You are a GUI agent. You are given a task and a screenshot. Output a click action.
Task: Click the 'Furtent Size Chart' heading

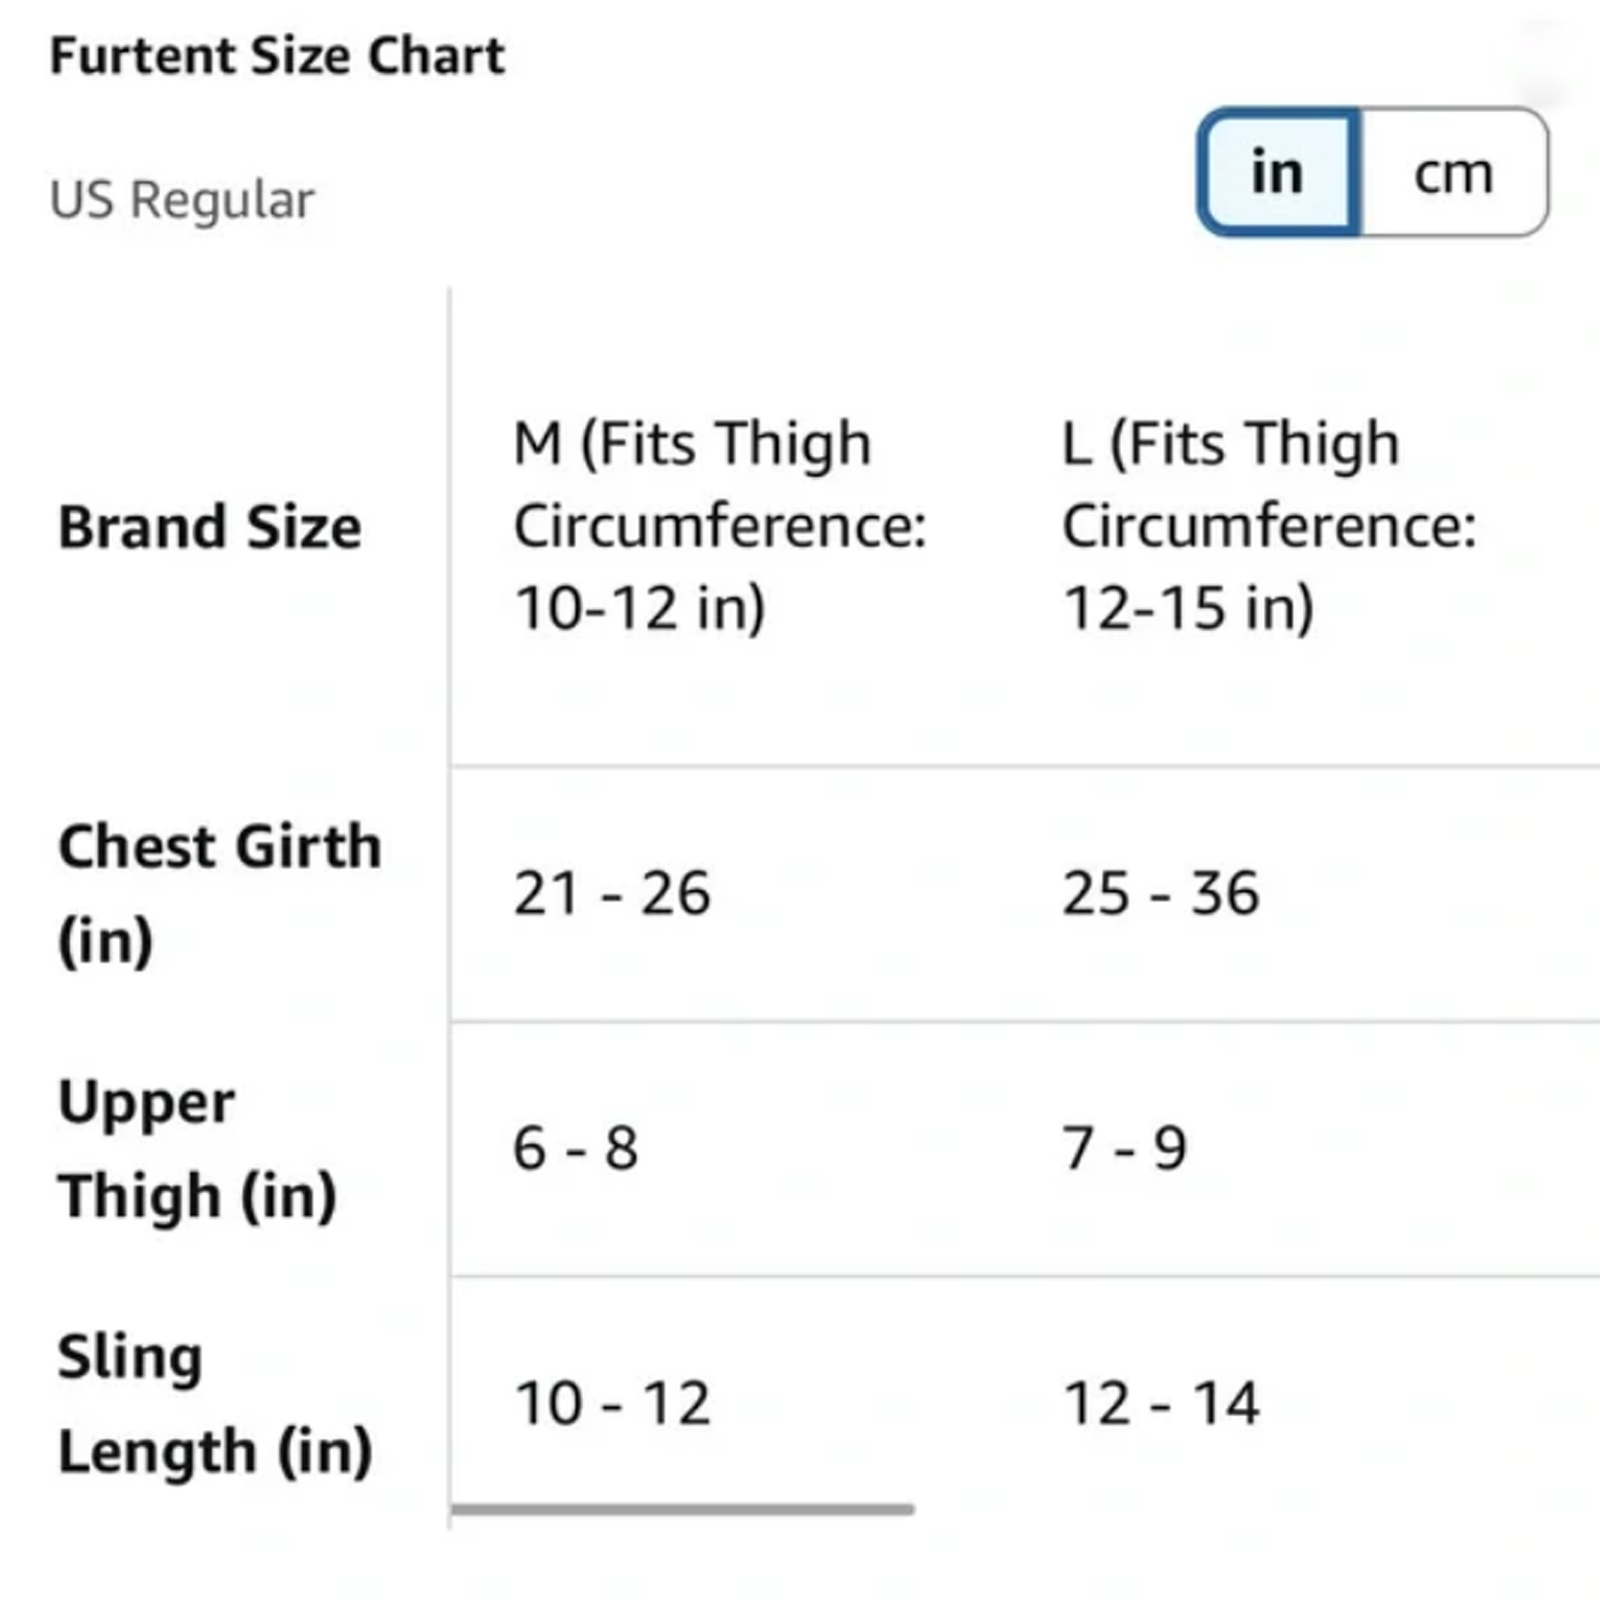click(277, 56)
